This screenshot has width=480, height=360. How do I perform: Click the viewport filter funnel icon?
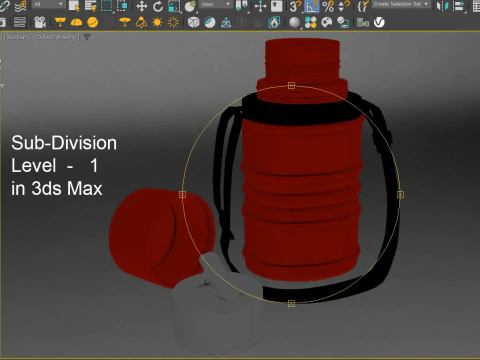(x=87, y=37)
